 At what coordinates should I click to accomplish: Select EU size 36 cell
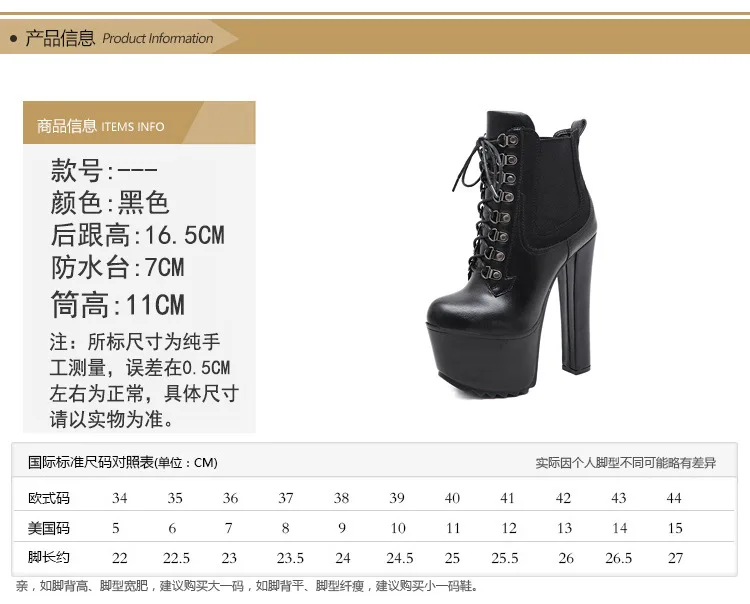[x=230, y=498]
